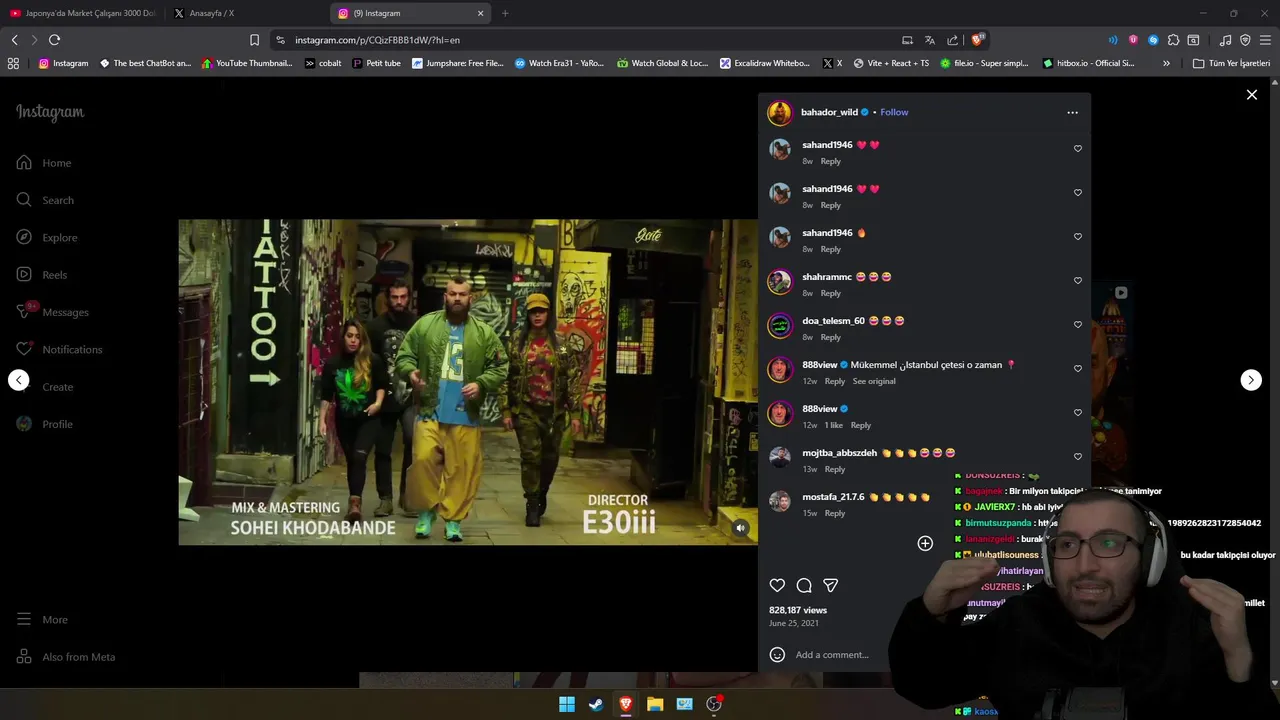Close the Instagram browser tab
This screenshot has height=720, width=1280.
(480, 13)
